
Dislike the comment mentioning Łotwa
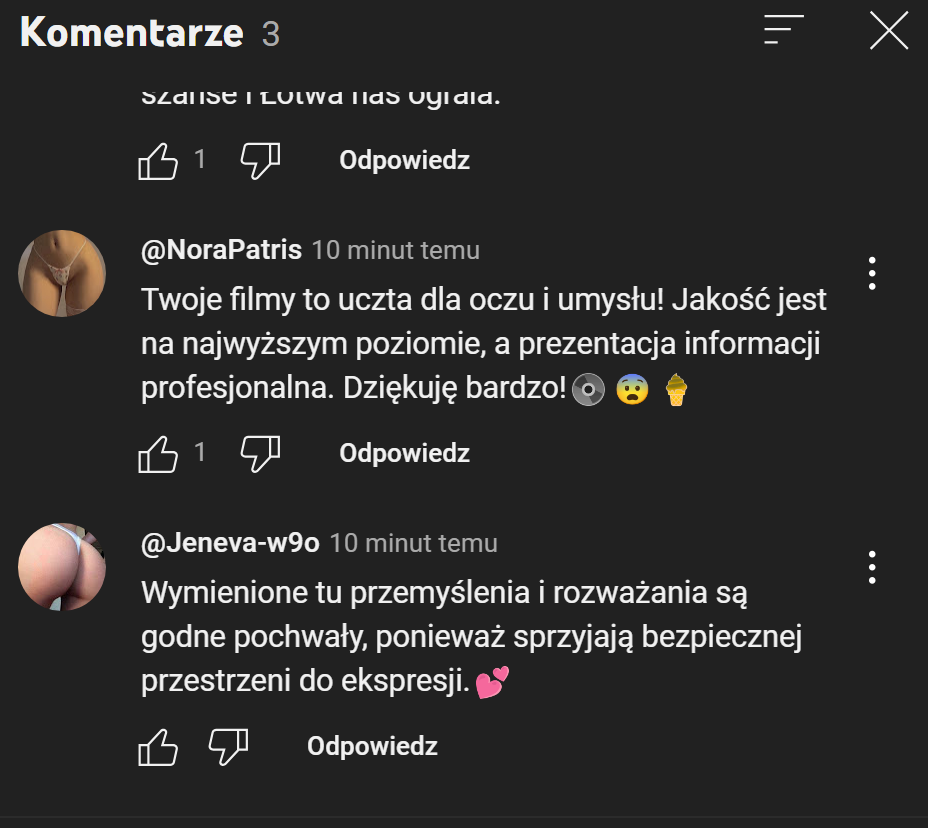(x=260, y=160)
